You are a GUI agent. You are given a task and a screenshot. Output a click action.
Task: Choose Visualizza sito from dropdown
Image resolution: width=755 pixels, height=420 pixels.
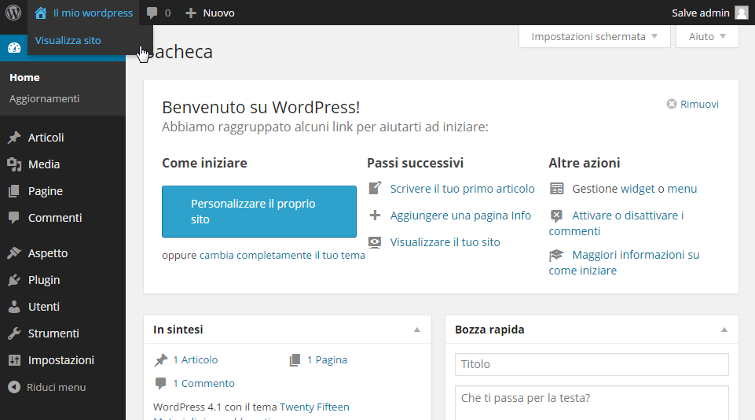pos(68,40)
